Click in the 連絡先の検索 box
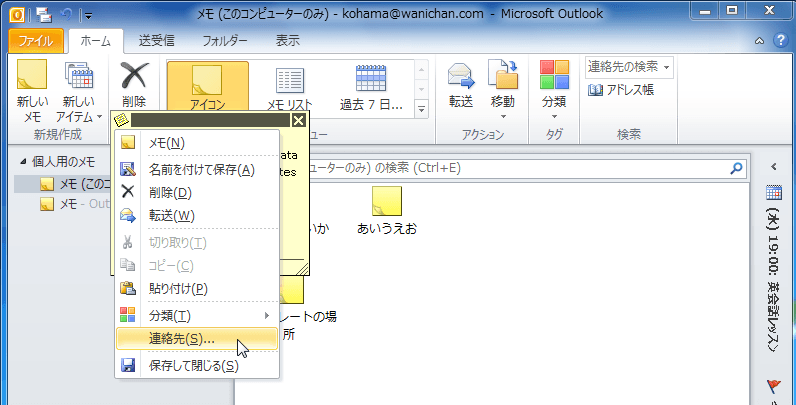Viewport: 796px width, 405px height. click(629, 66)
